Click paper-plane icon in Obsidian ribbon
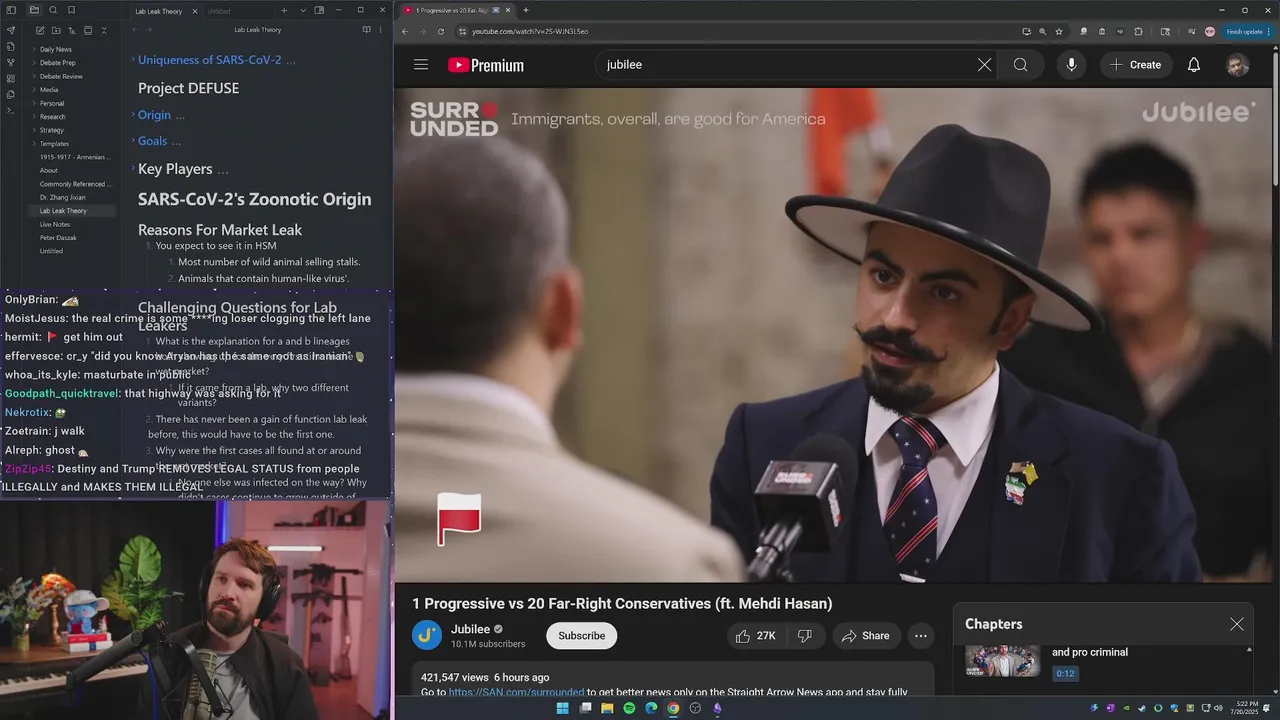 [x=11, y=30]
